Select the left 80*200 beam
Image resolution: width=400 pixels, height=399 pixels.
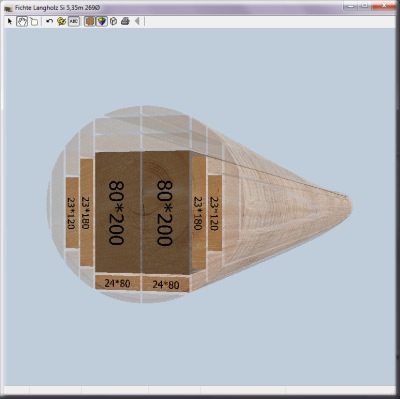(118, 212)
